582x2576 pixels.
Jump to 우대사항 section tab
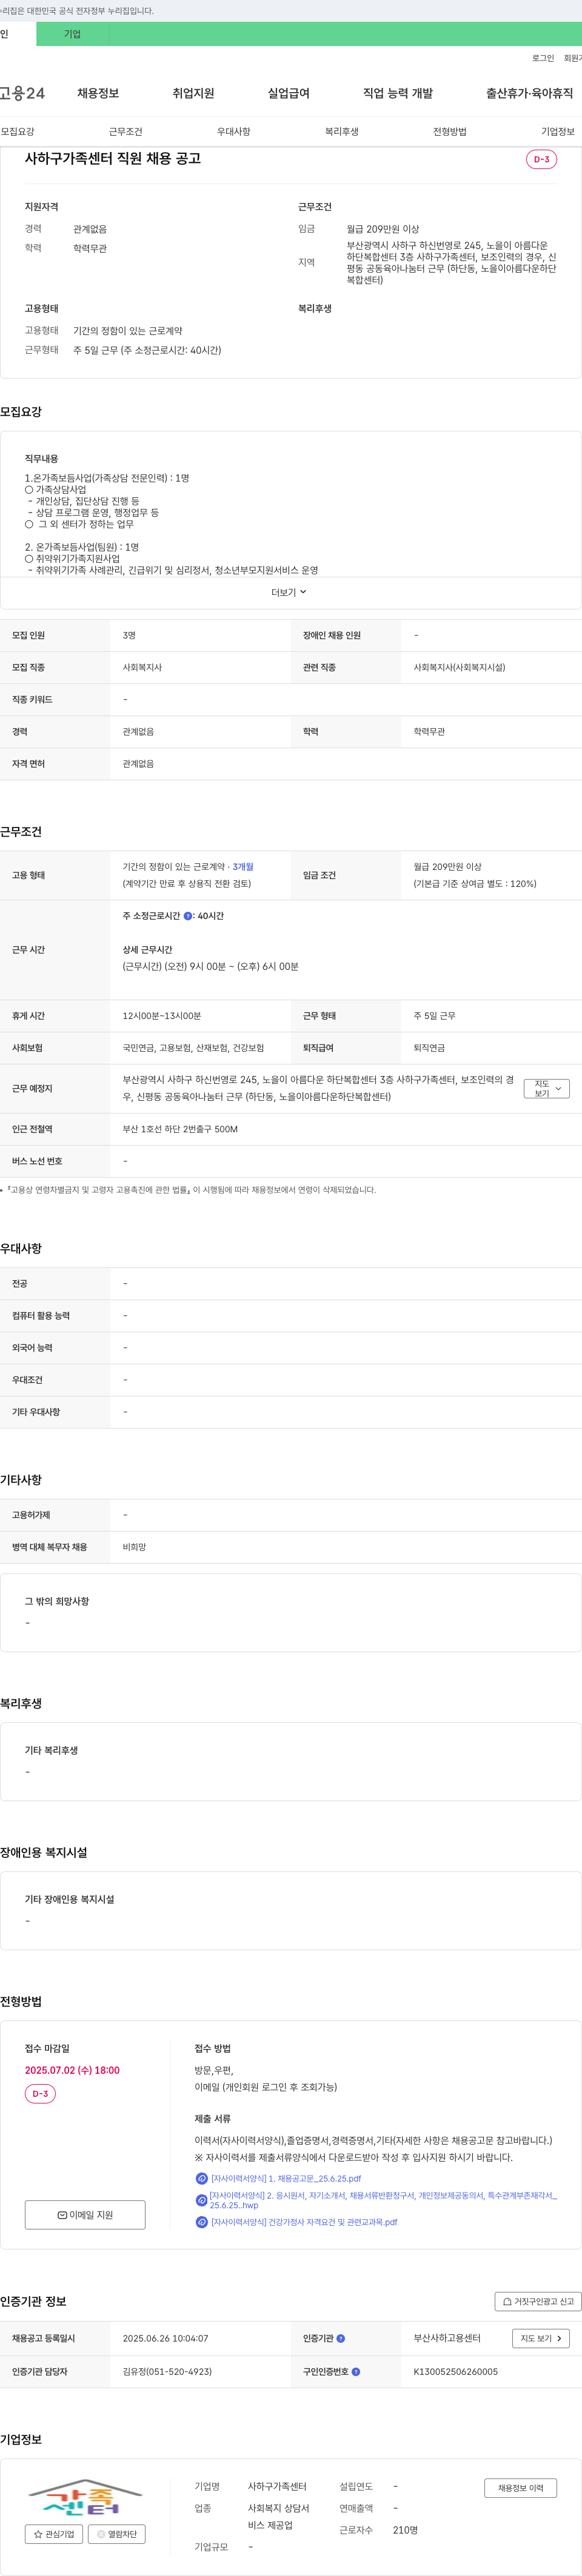click(x=234, y=131)
